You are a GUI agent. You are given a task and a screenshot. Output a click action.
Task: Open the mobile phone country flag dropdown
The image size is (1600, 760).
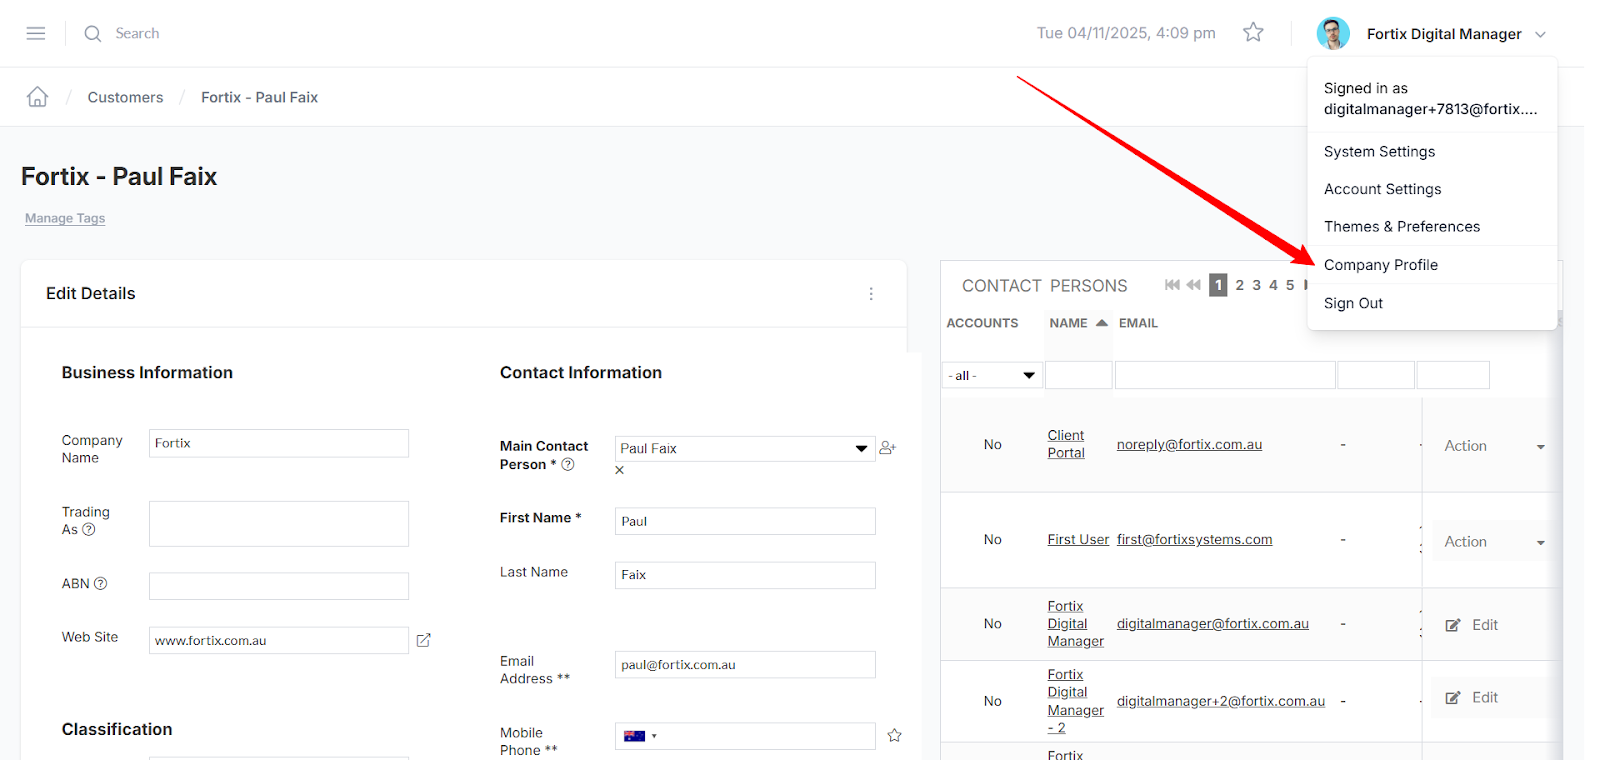coord(640,736)
